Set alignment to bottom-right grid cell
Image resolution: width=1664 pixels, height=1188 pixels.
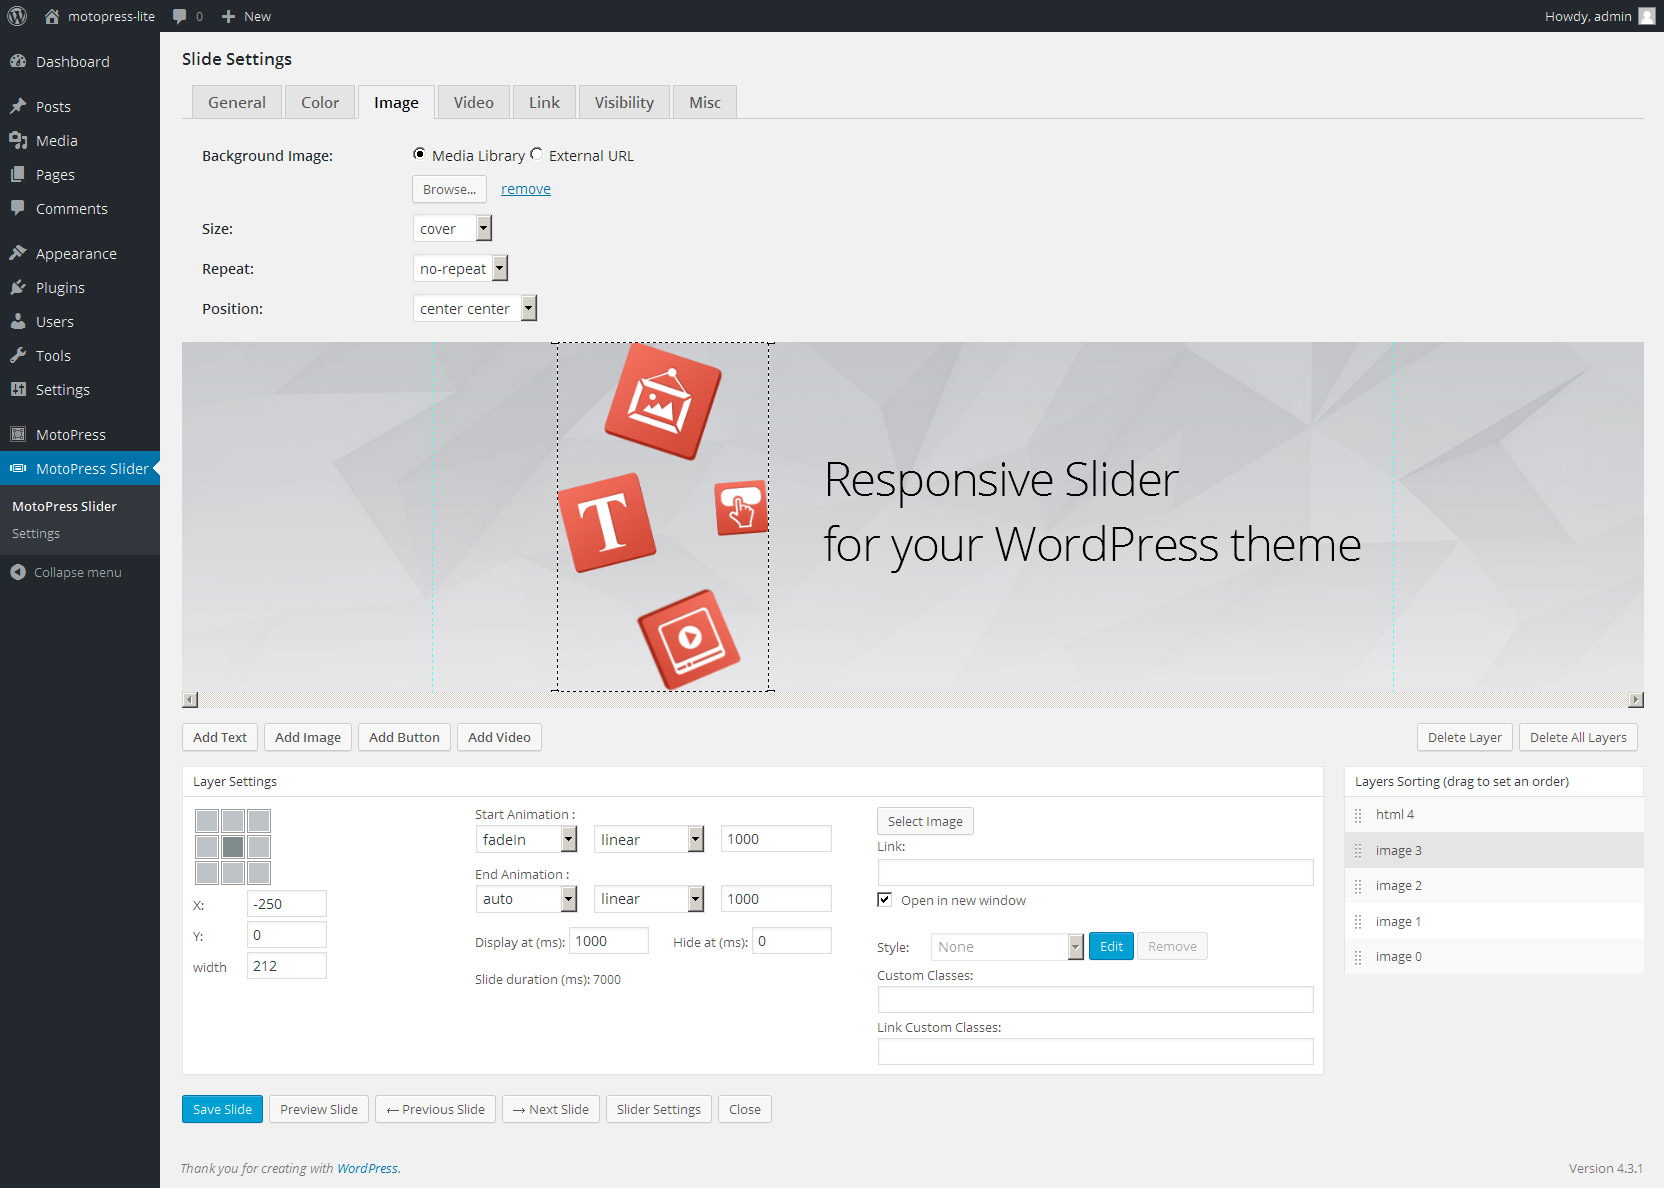(x=259, y=873)
